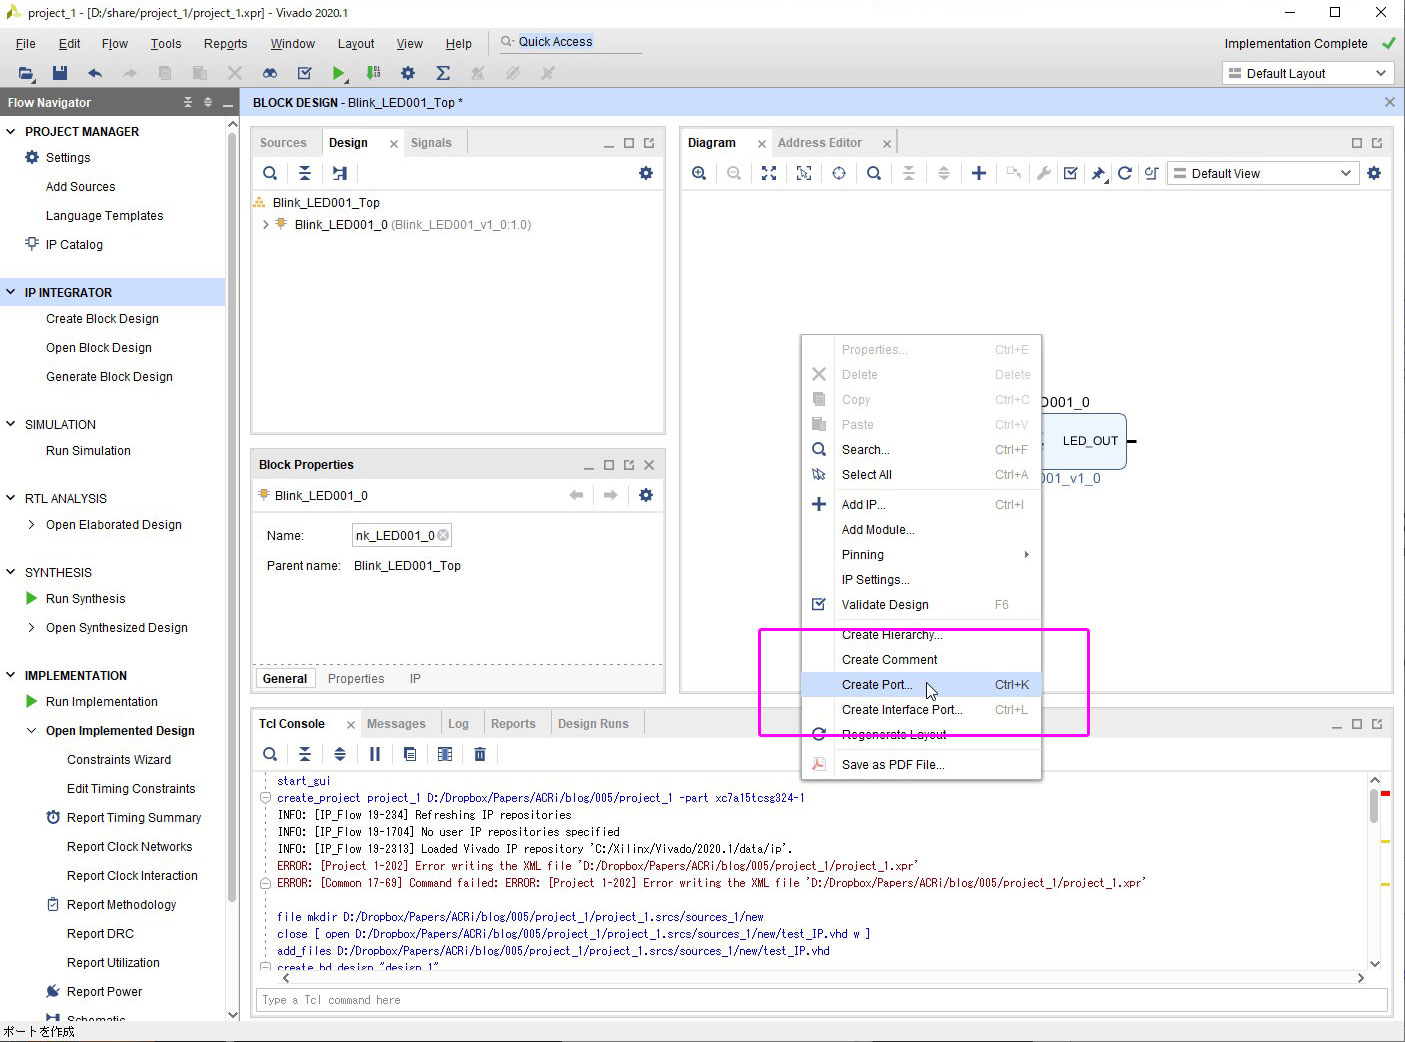Click the Save project disk icon

point(60,73)
